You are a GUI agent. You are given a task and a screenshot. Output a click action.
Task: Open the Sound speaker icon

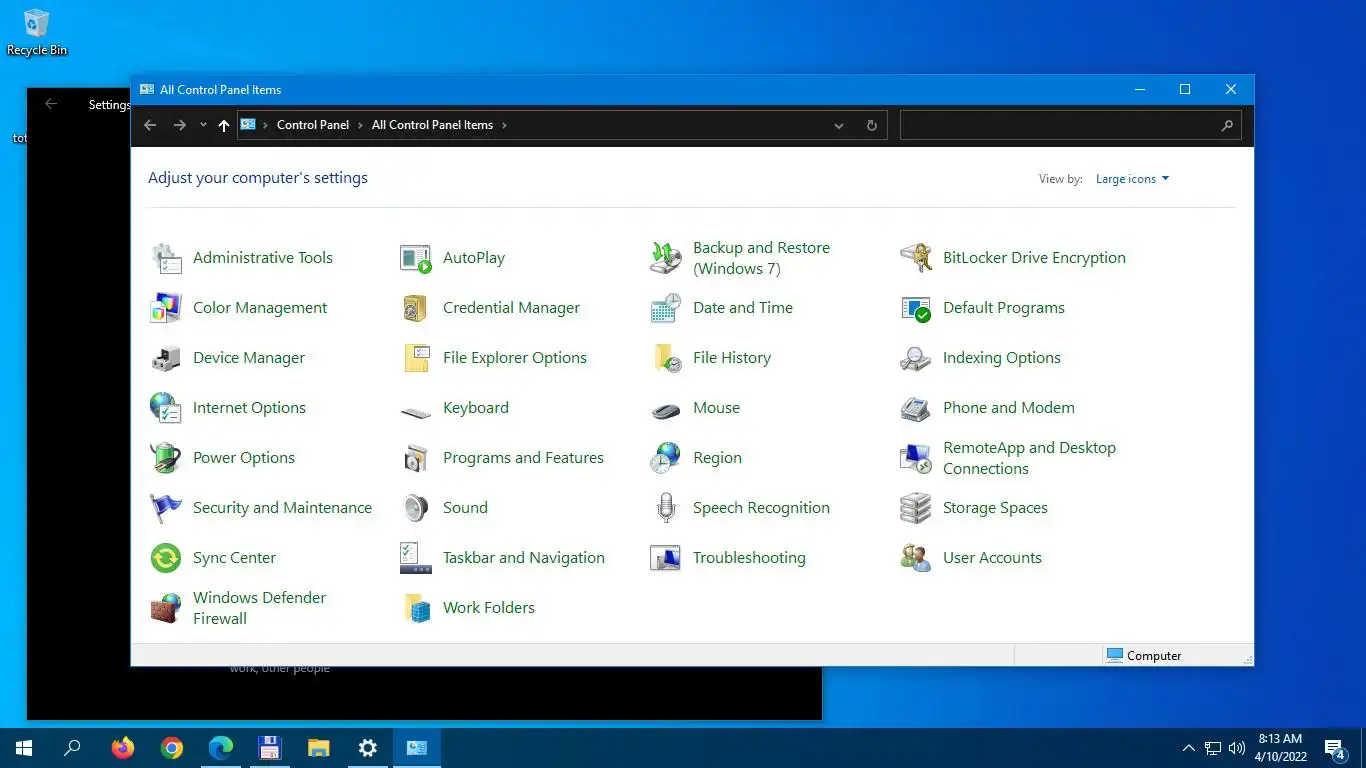click(x=416, y=508)
